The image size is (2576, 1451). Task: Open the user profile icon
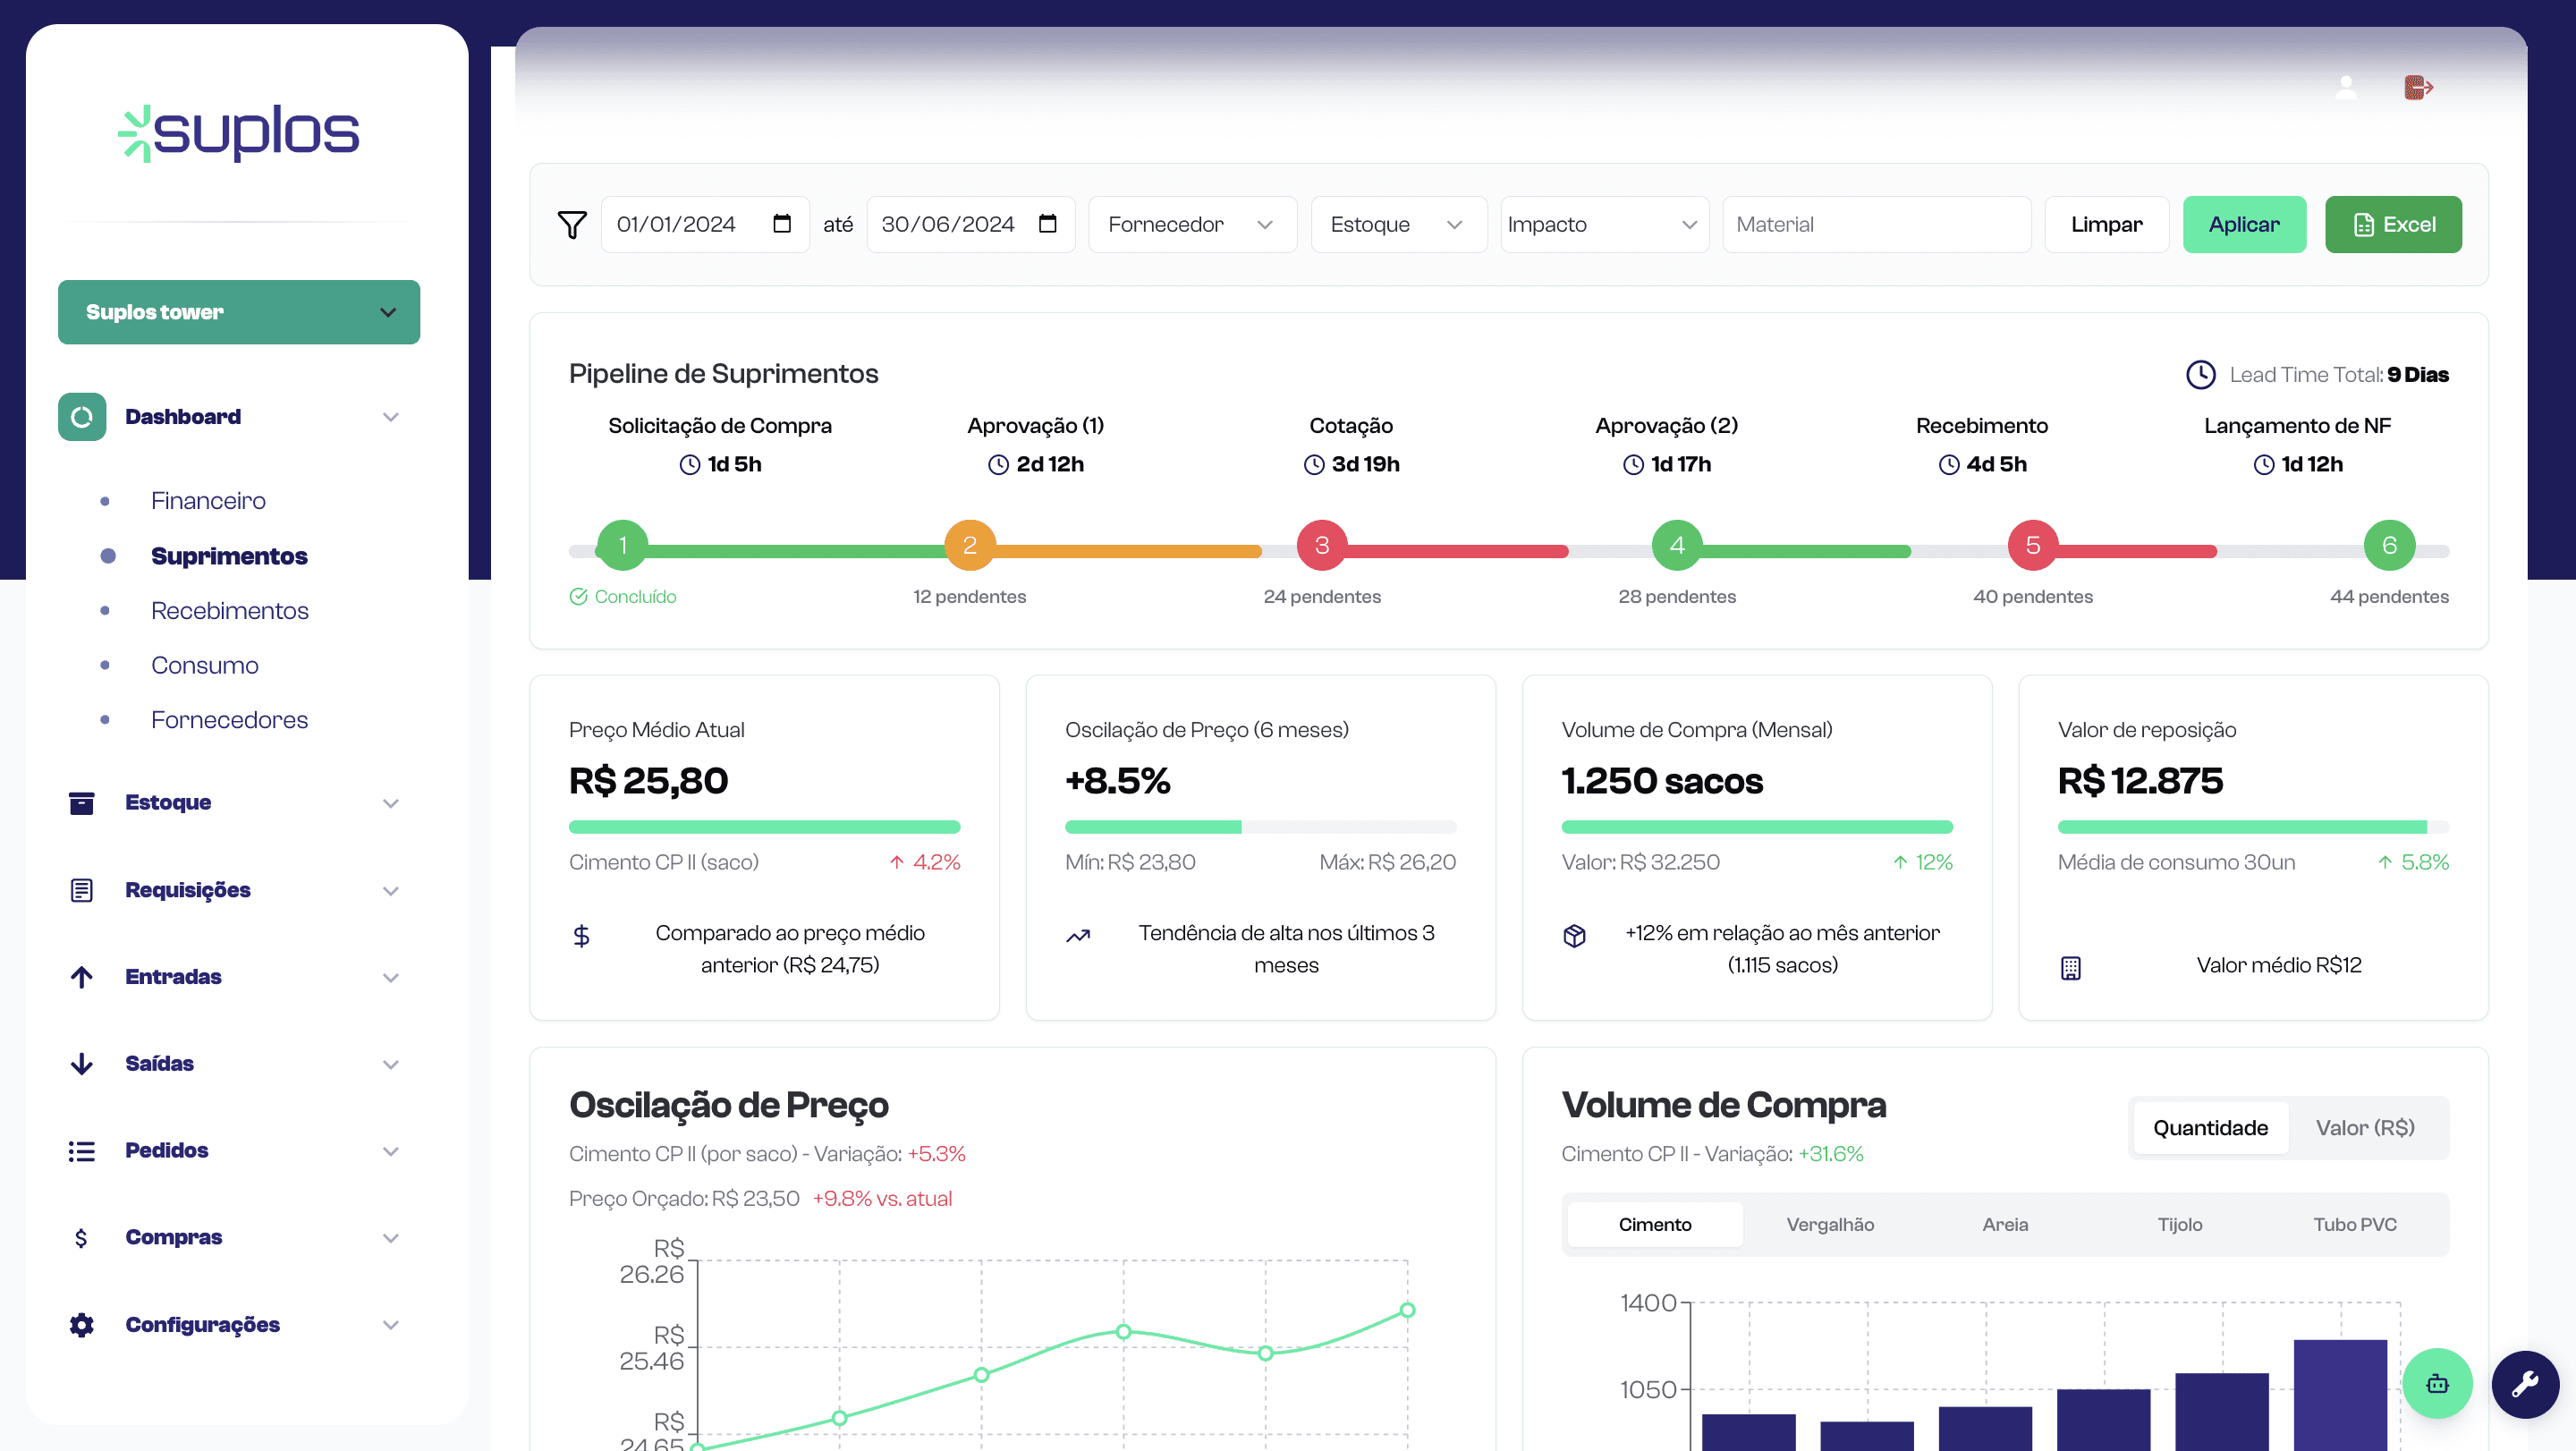2345,88
